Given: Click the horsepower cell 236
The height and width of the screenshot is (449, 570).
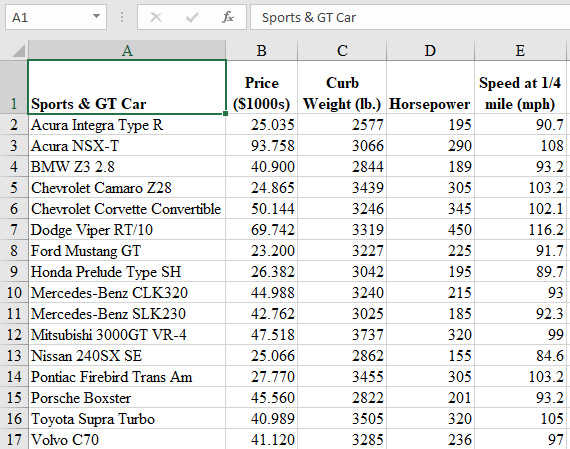Looking at the screenshot, I should click(x=430, y=439).
